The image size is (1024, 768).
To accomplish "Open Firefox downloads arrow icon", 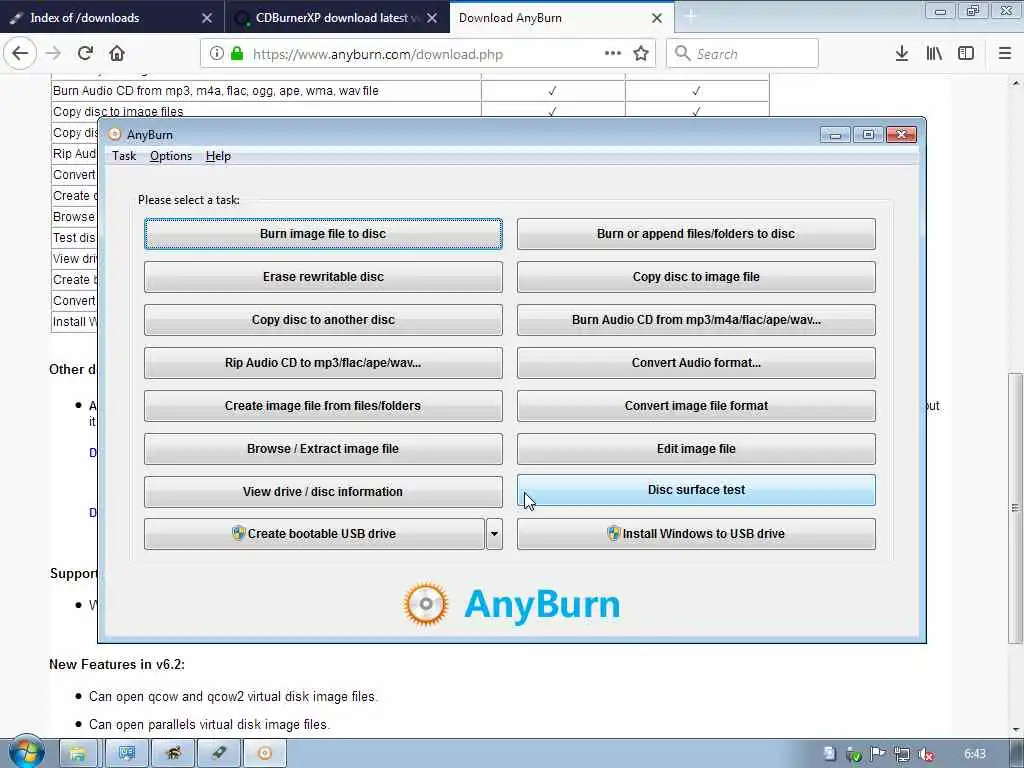I will coord(902,54).
